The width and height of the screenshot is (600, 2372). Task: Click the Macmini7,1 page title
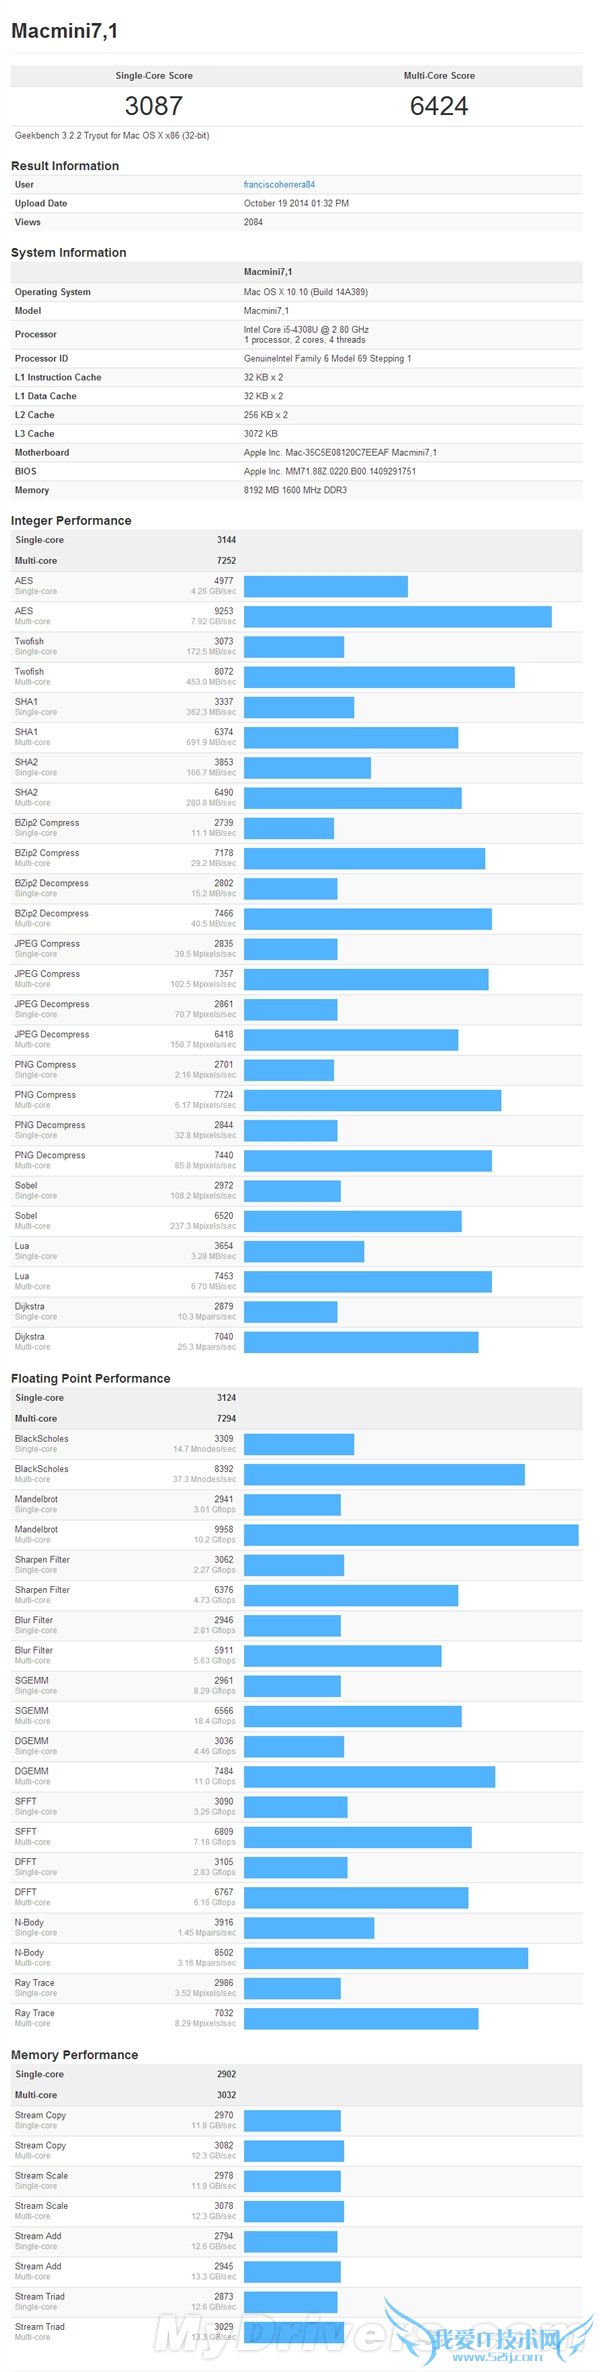coord(64,32)
